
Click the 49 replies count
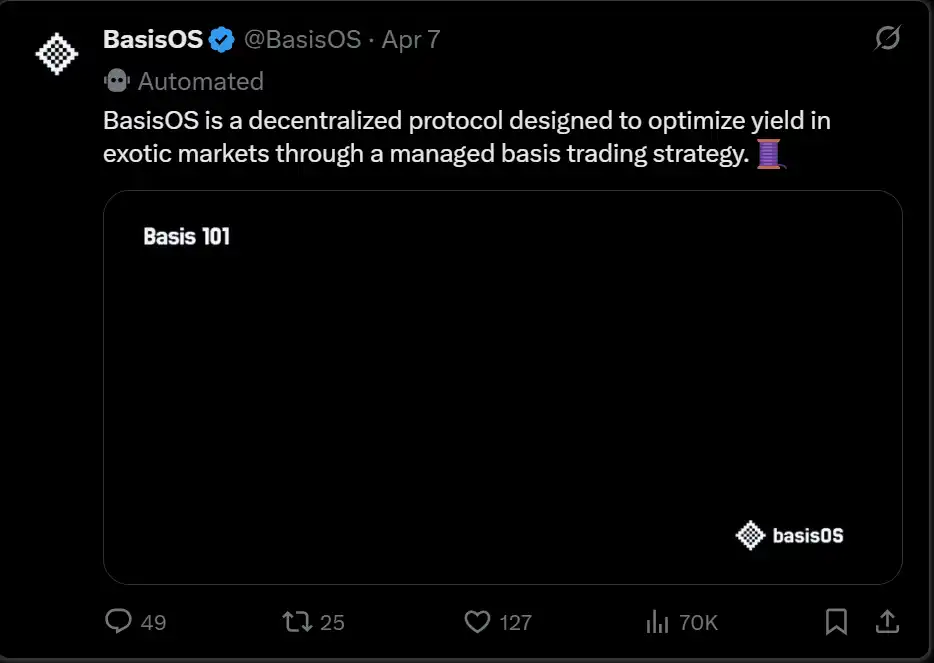(x=153, y=623)
